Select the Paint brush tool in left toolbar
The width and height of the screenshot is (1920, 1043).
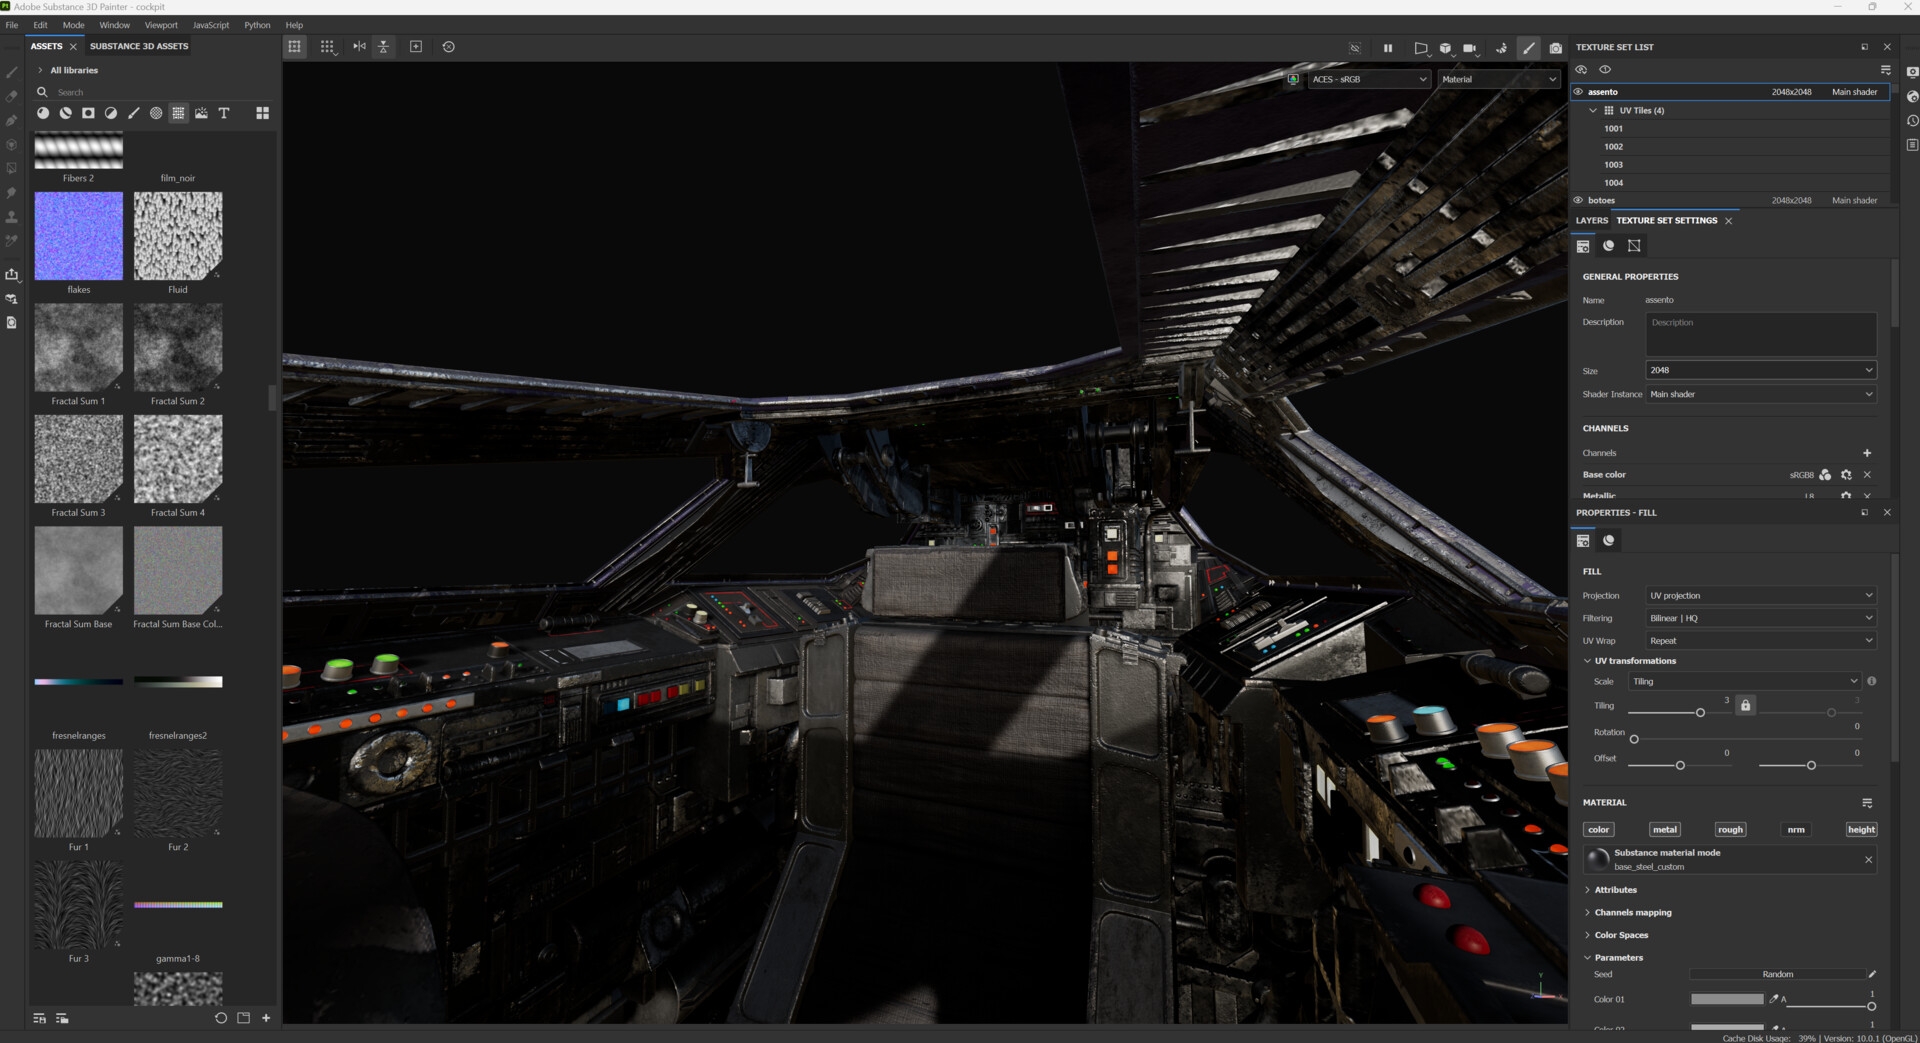click(x=12, y=72)
